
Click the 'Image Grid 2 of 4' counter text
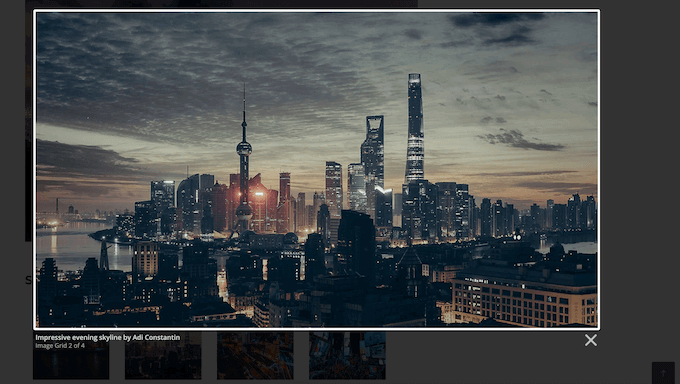point(60,346)
